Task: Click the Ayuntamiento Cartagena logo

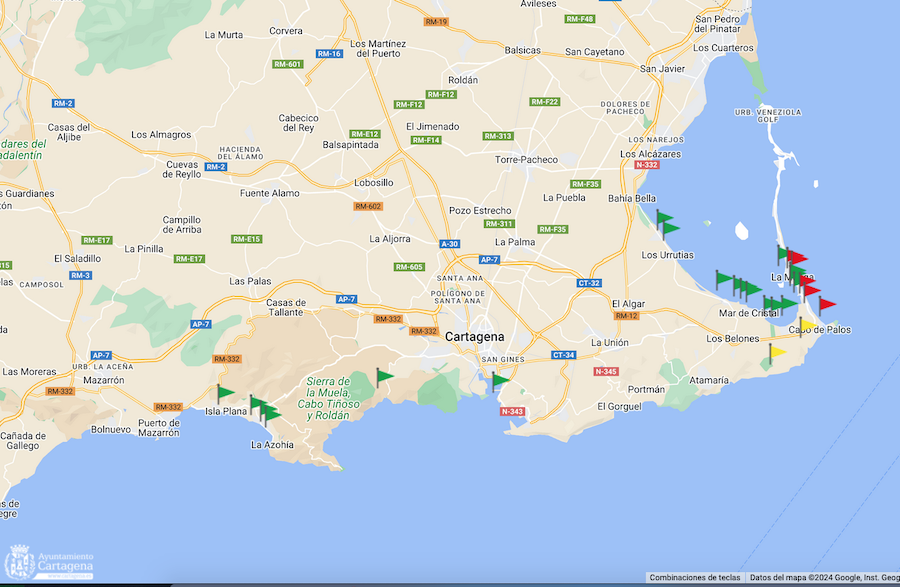Action: click(51, 562)
